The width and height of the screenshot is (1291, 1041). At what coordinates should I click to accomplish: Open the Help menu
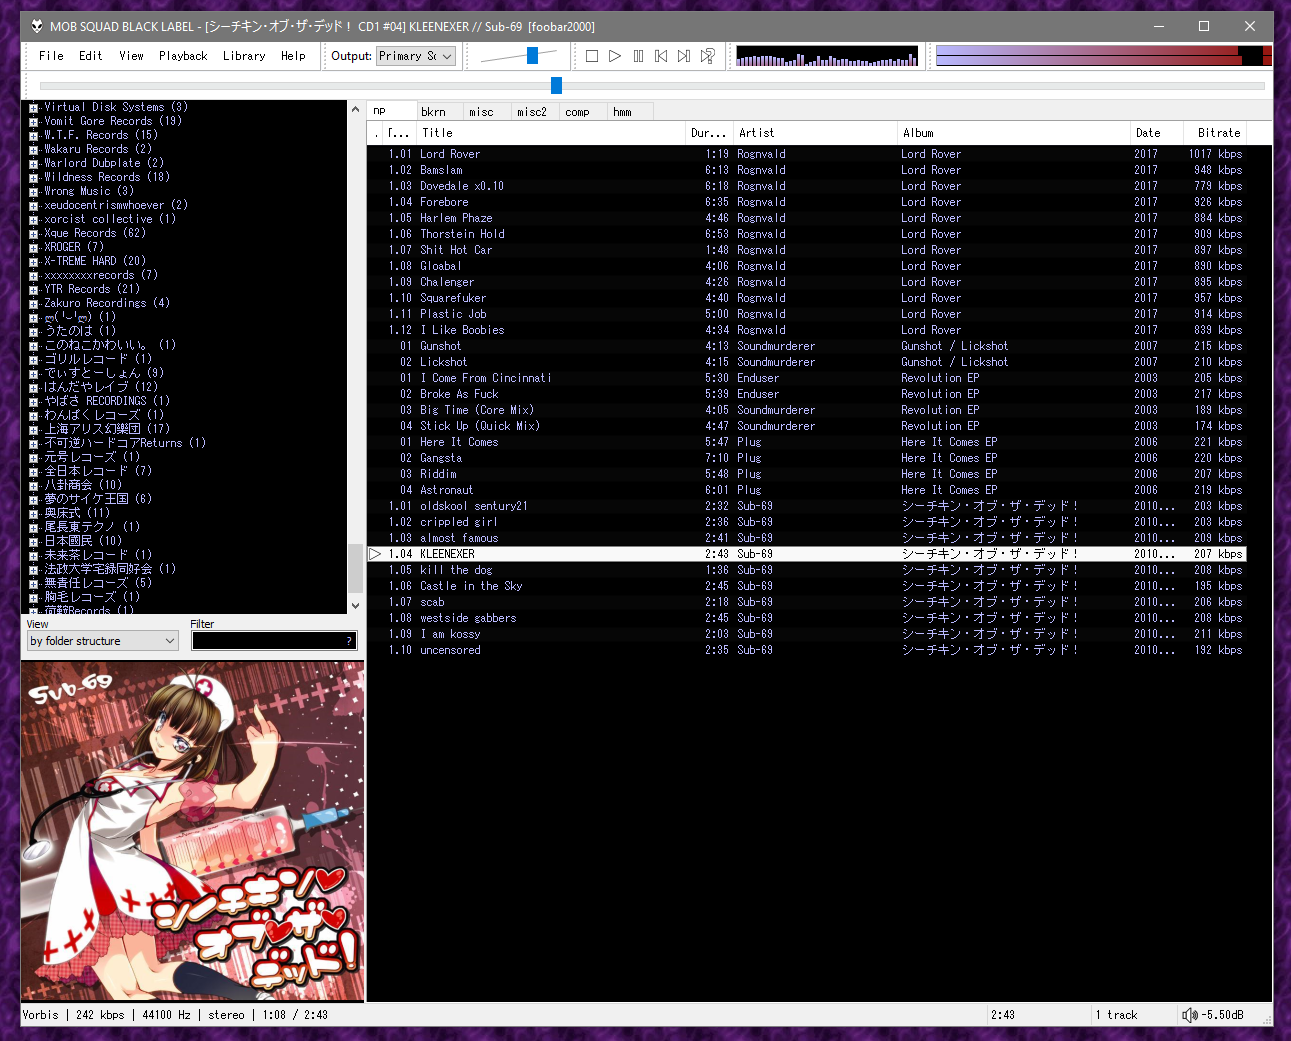coord(293,56)
